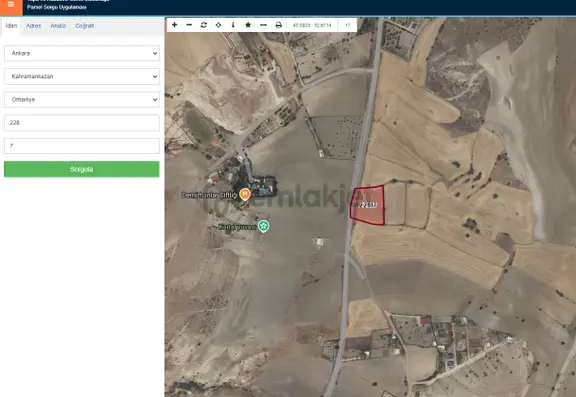Click the coordinates readout in toolbar

(x=312, y=25)
